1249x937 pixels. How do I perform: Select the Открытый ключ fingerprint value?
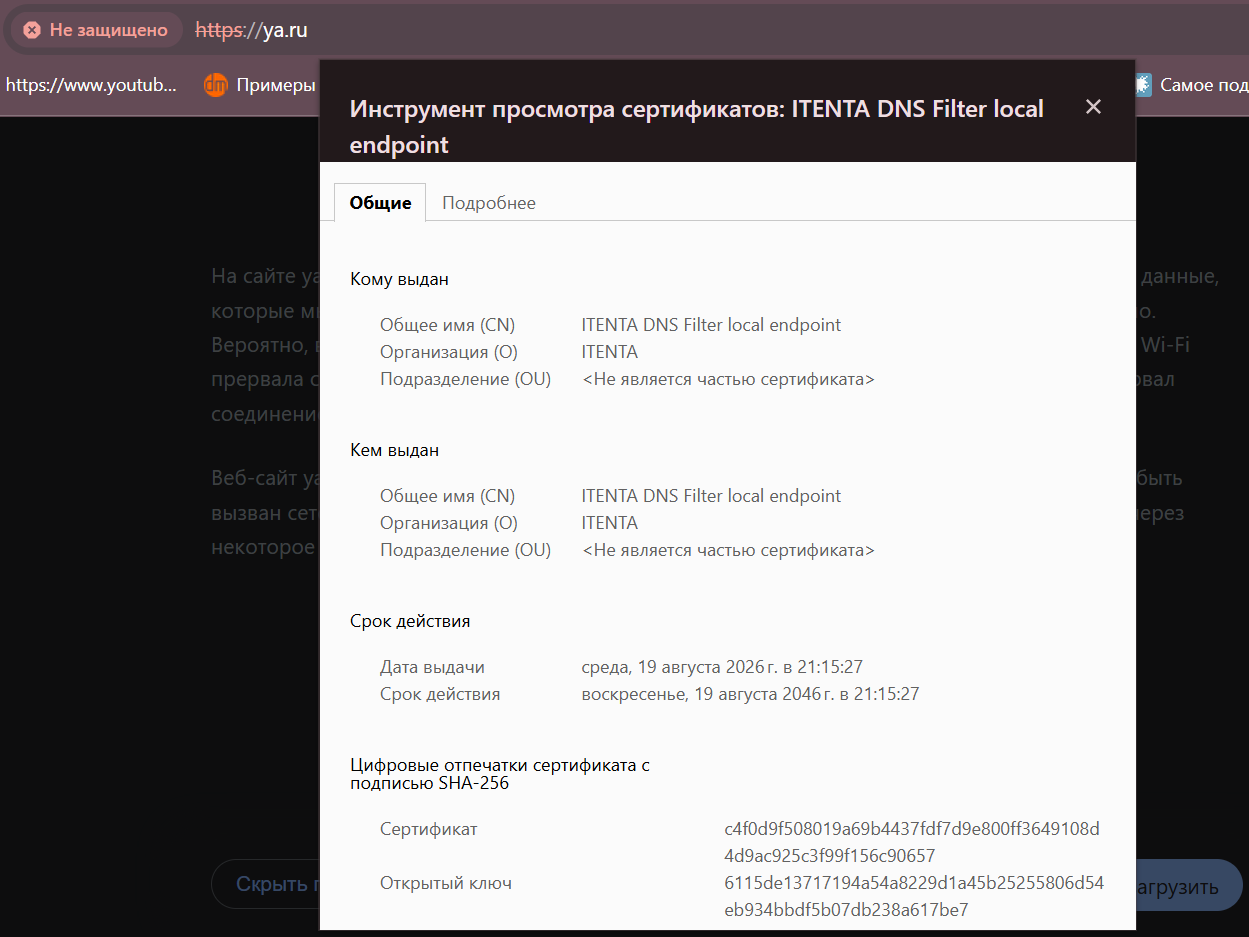914,896
